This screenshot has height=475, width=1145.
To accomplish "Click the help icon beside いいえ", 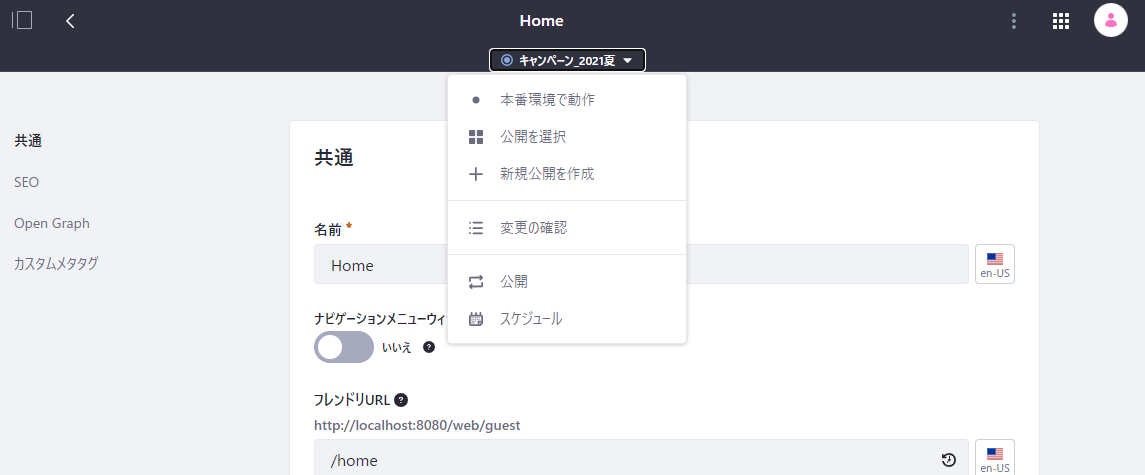I will pos(429,347).
